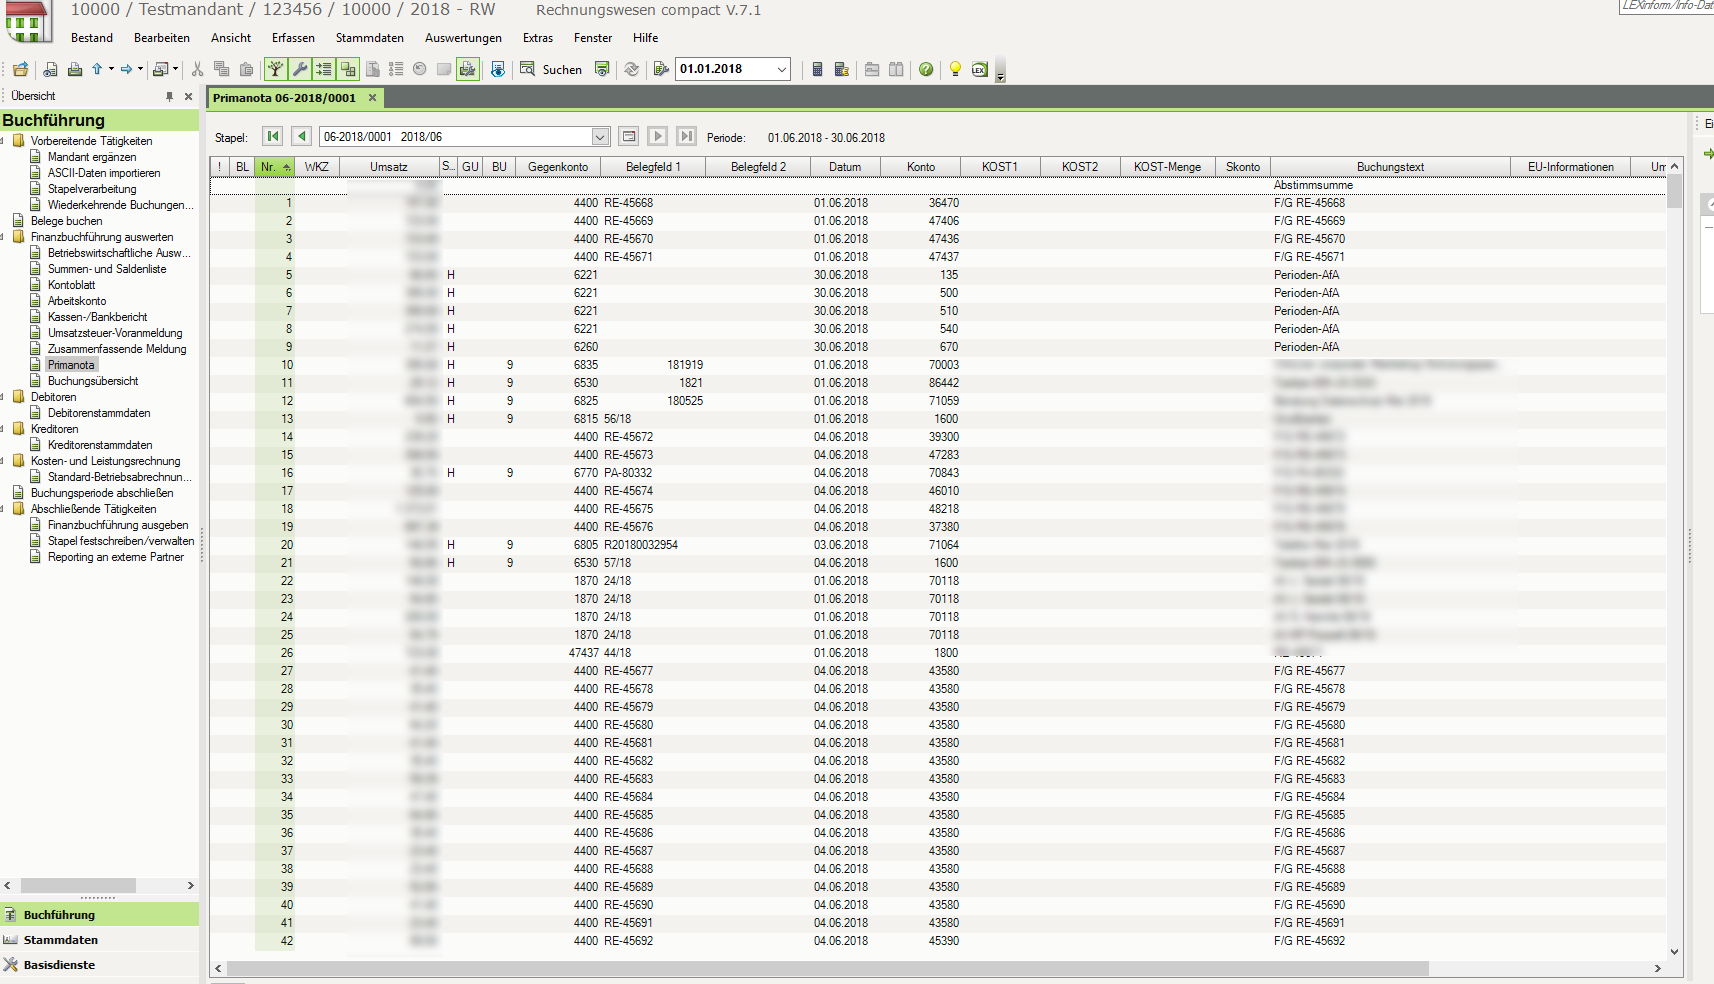The height and width of the screenshot is (984, 1714).
Task: Open the Stammdaten menu
Action: click(369, 38)
